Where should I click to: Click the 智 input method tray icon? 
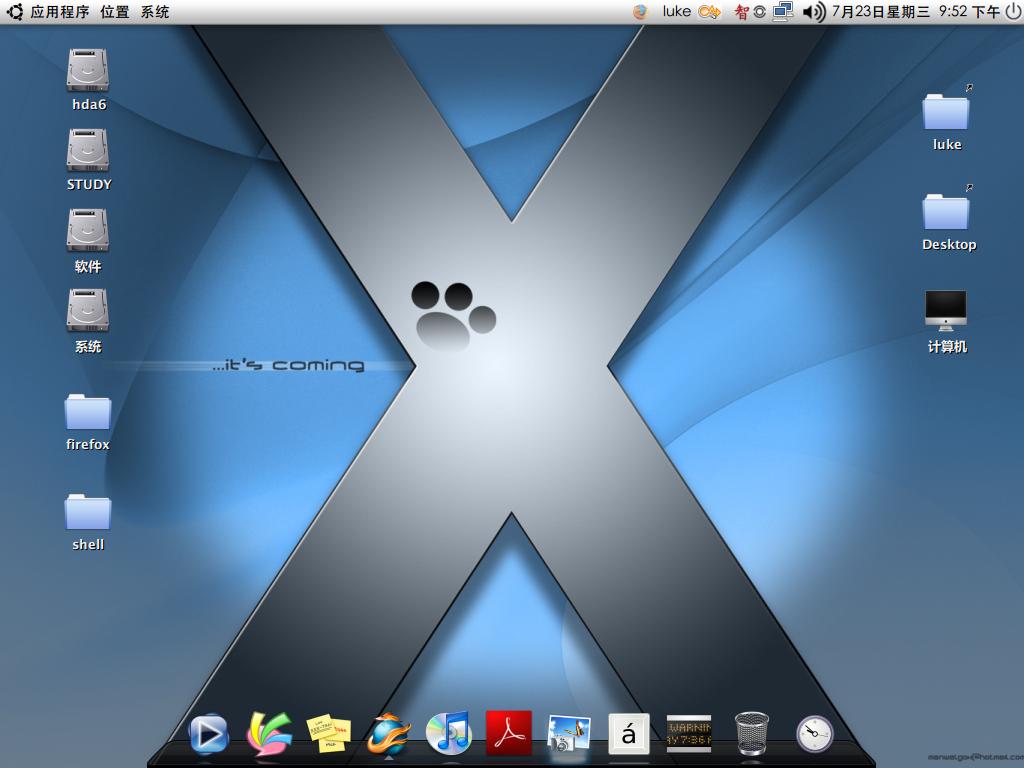coord(741,12)
